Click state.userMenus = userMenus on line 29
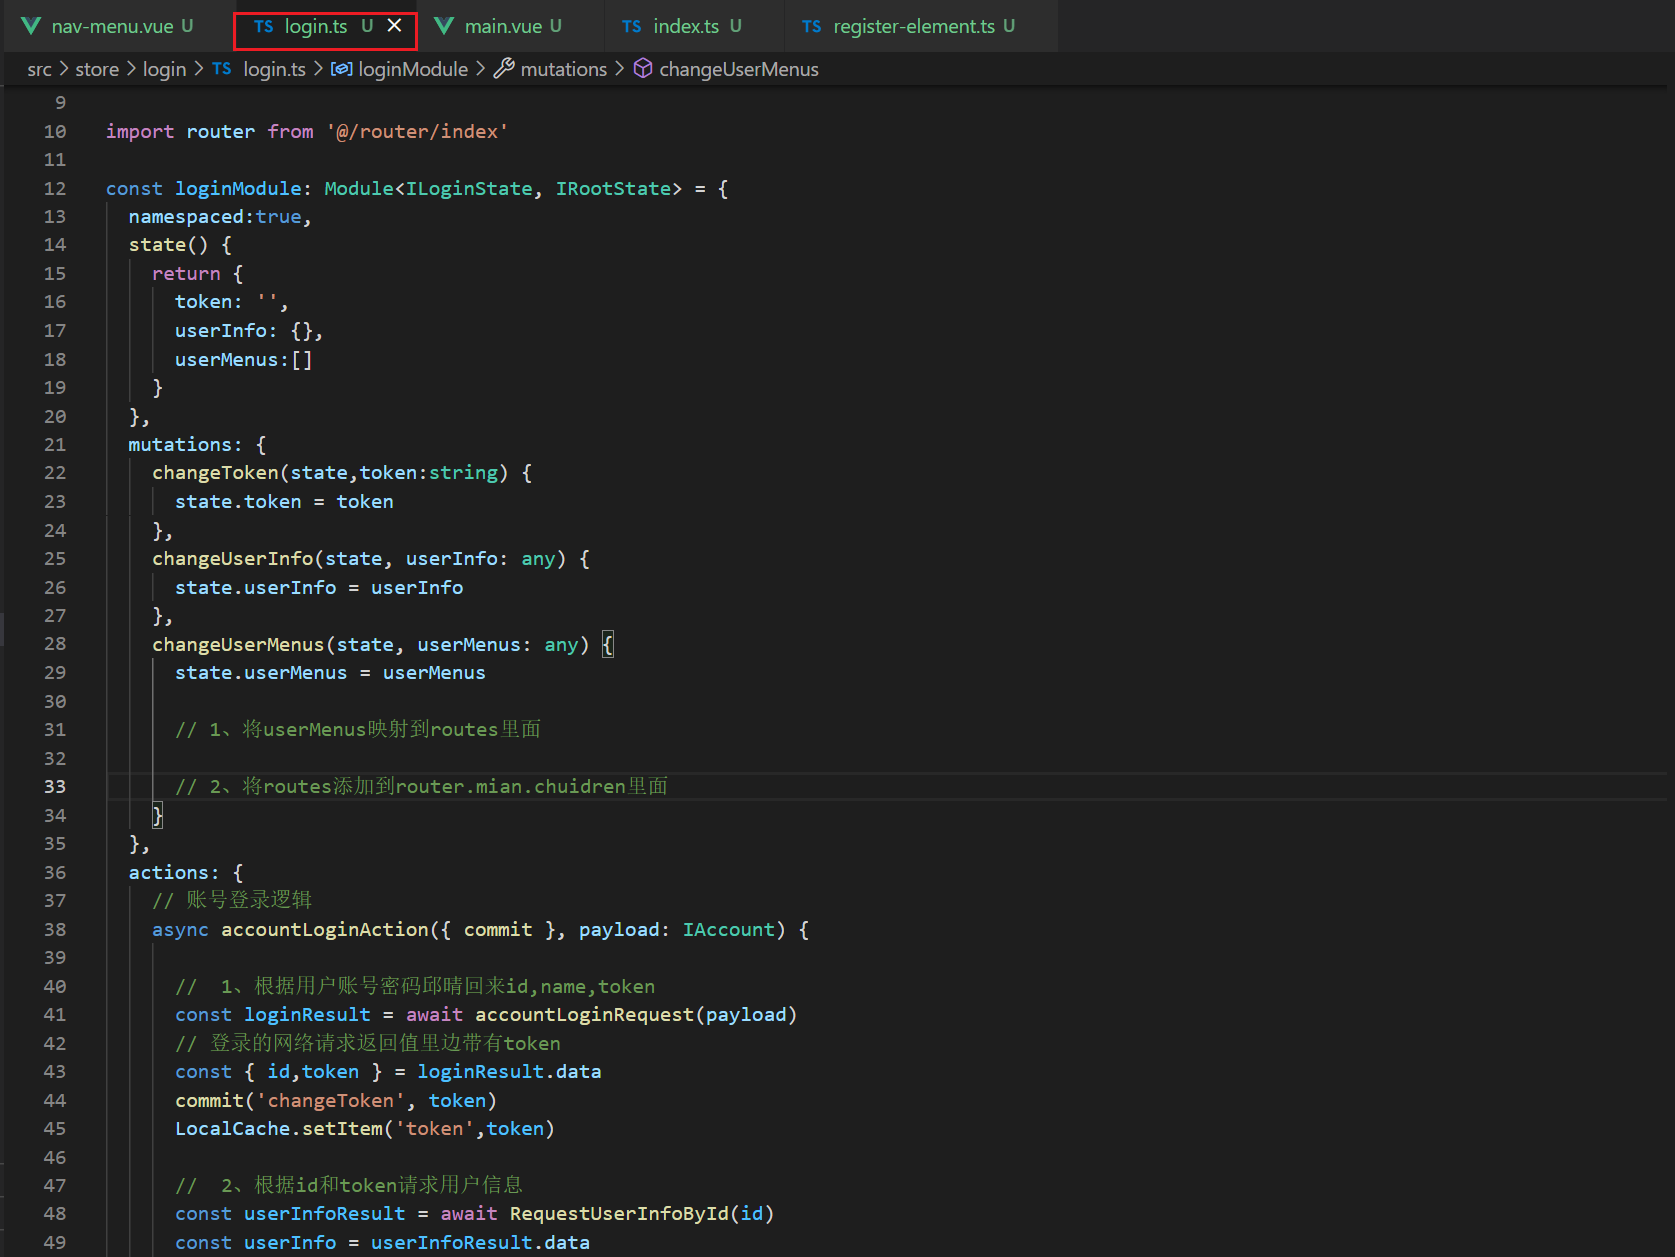Image resolution: width=1675 pixels, height=1257 pixels. coord(330,673)
